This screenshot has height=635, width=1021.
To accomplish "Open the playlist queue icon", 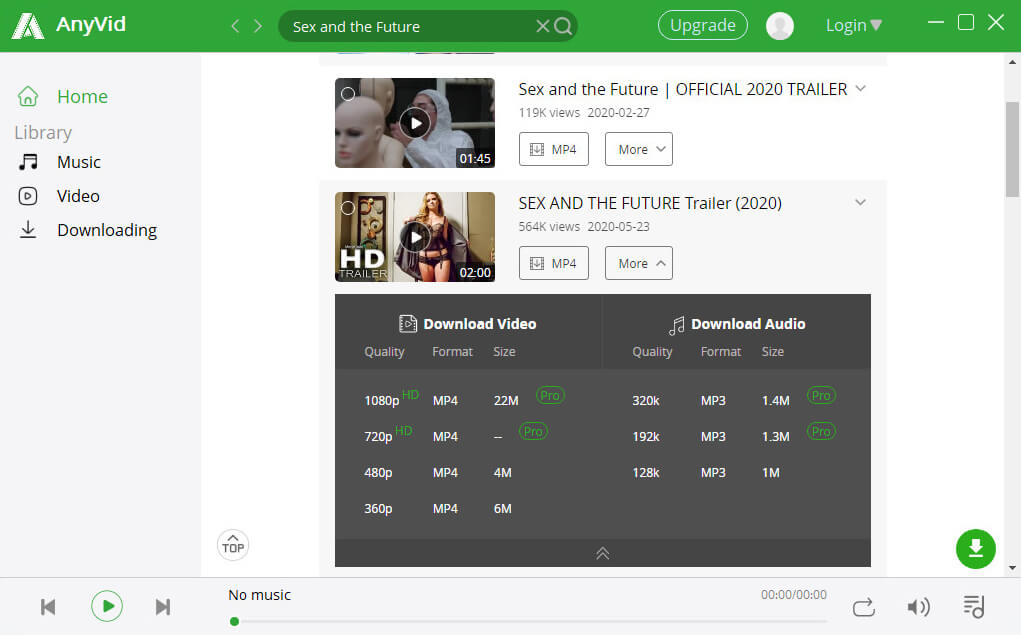I will 974,607.
